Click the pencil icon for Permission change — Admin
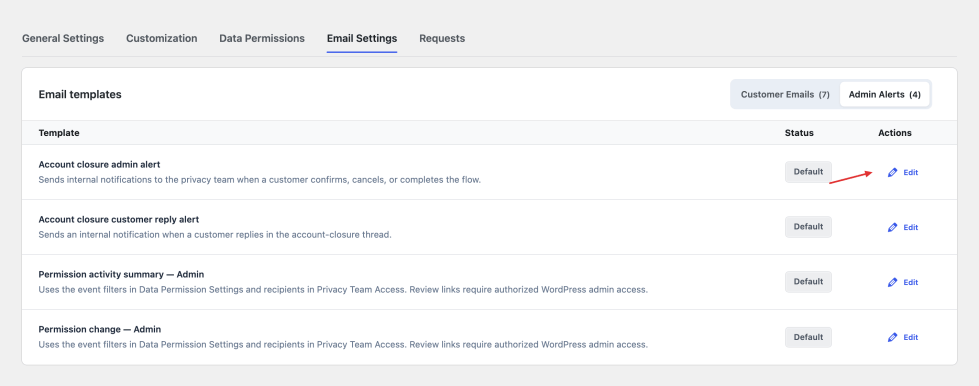979x386 pixels. click(892, 337)
